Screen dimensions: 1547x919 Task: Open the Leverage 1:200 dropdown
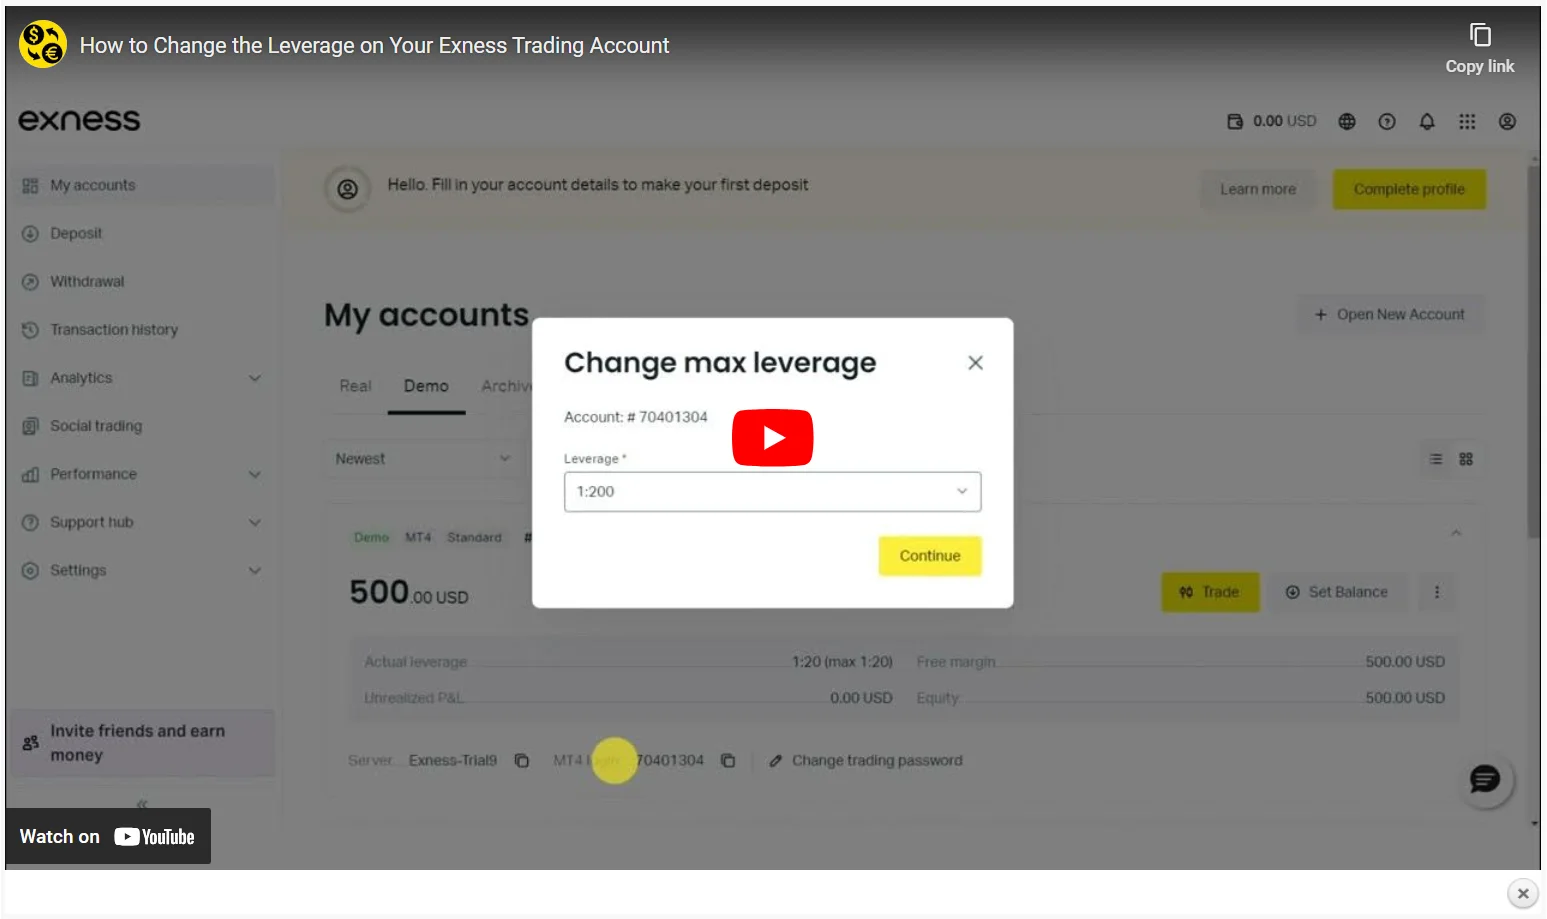[772, 491]
